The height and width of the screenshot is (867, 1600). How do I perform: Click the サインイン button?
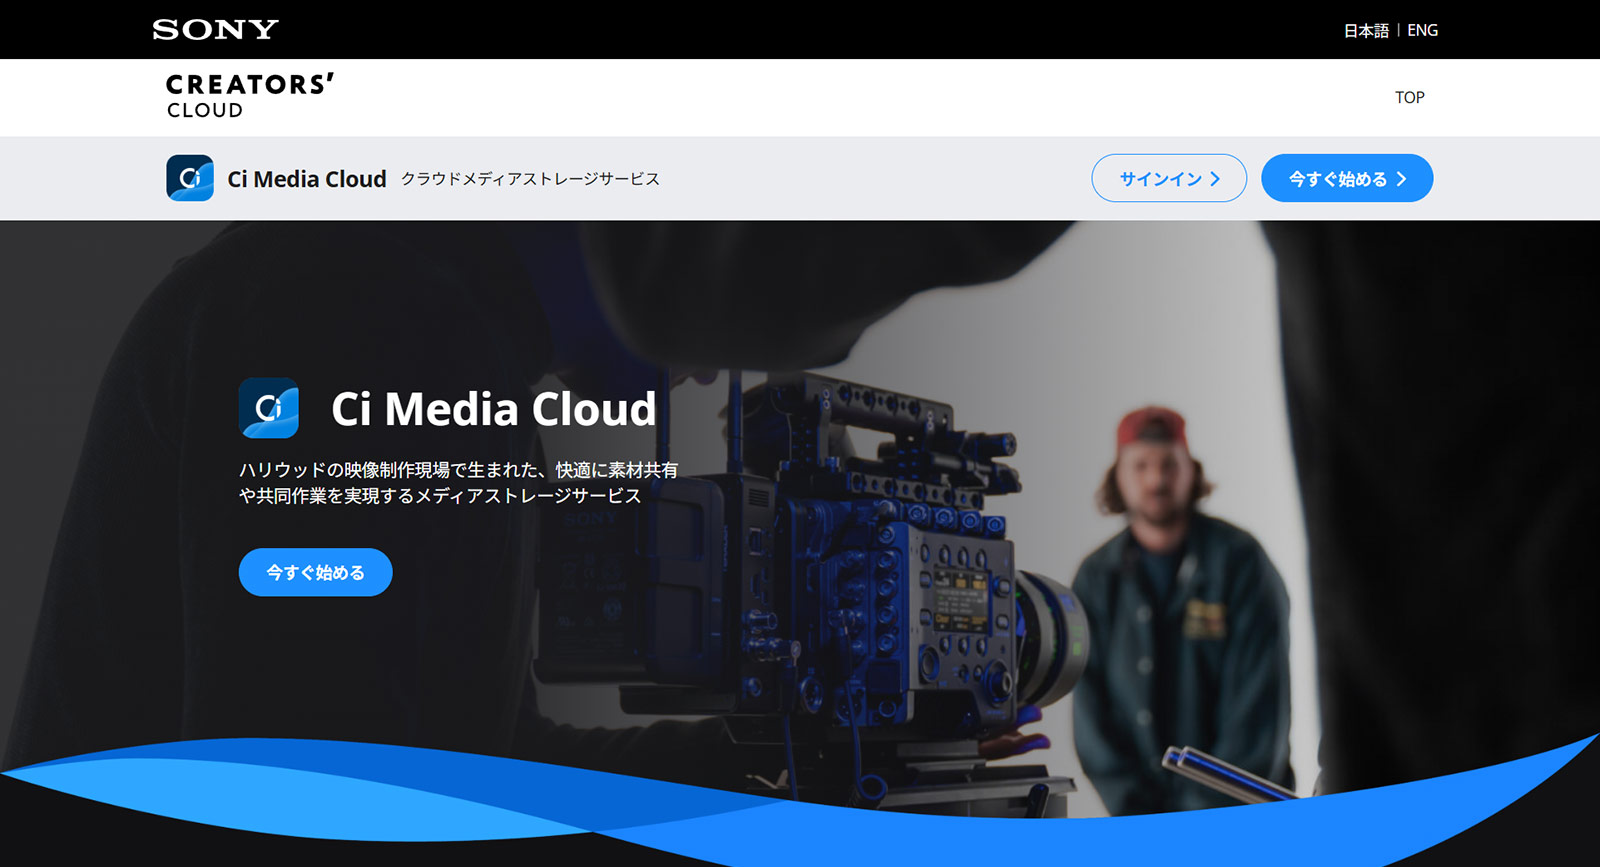point(1169,178)
